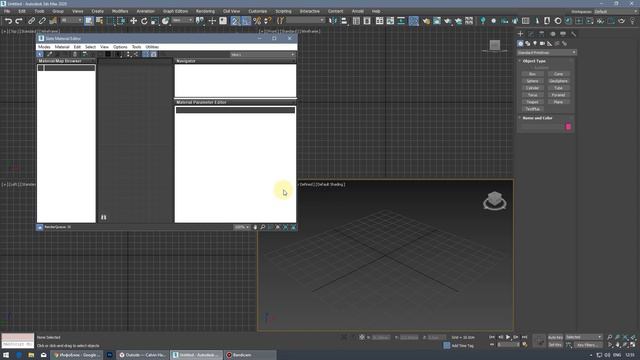This screenshot has height=360, width=640.
Task: Select the Link tool icon
Action: [31, 21]
